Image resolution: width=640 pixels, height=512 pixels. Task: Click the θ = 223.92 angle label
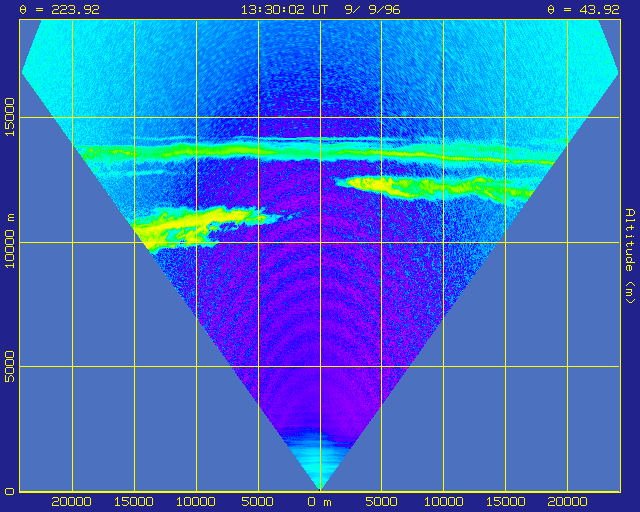(x=60, y=10)
